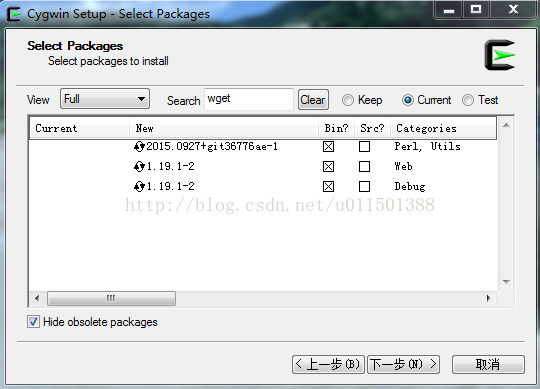The image size is (540, 389).
Task: Click version 1.19.1-2 in Debug row
Action: [170, 187]
